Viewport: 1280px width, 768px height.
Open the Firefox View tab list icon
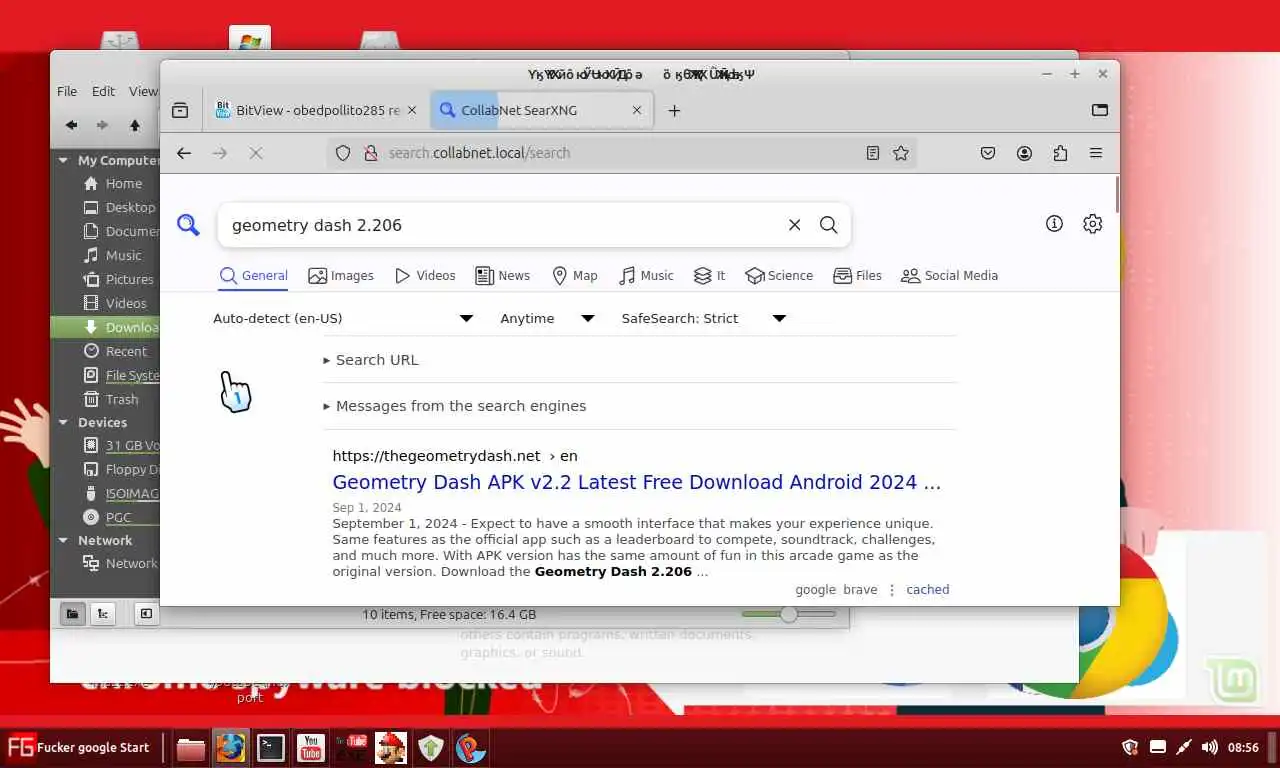click(1100, 110)
